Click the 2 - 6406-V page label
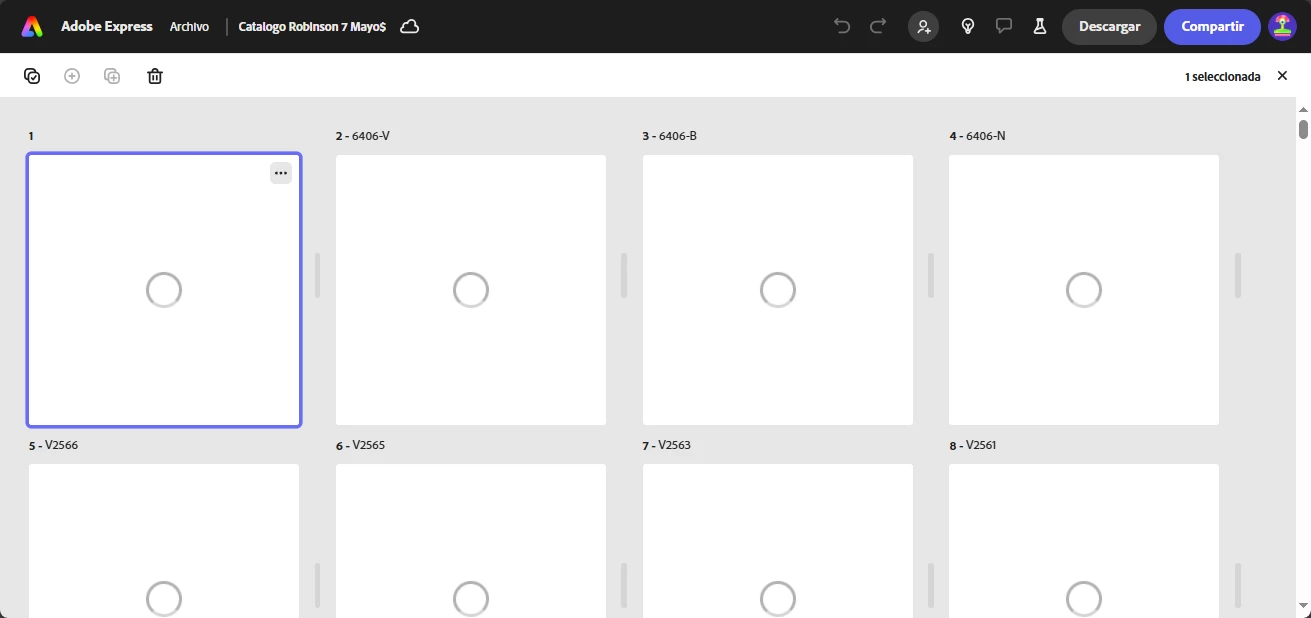 pyautogui.click(x=362, y=136)
